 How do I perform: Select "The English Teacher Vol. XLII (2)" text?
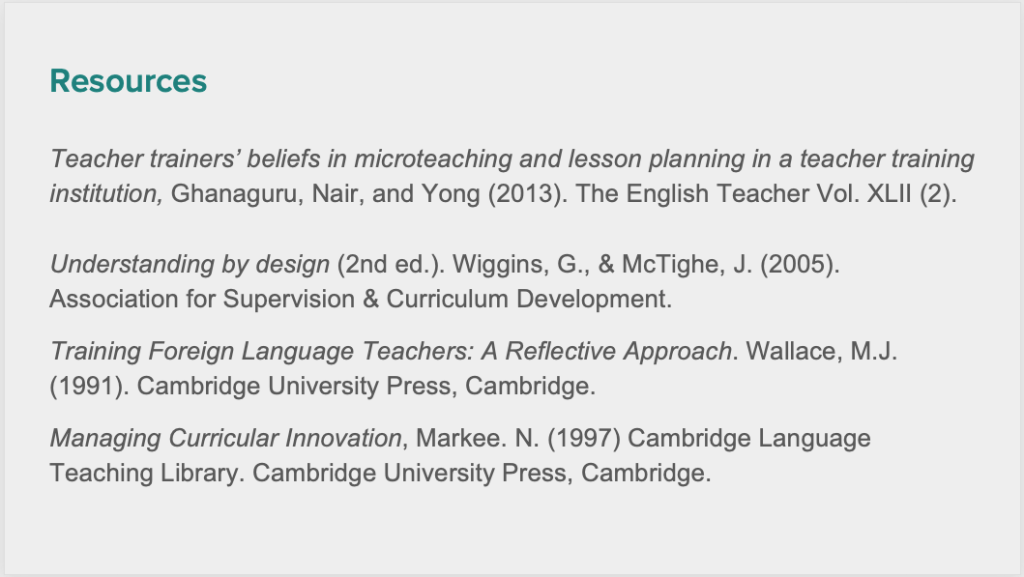pyautogui.click(x=766, y=194)
